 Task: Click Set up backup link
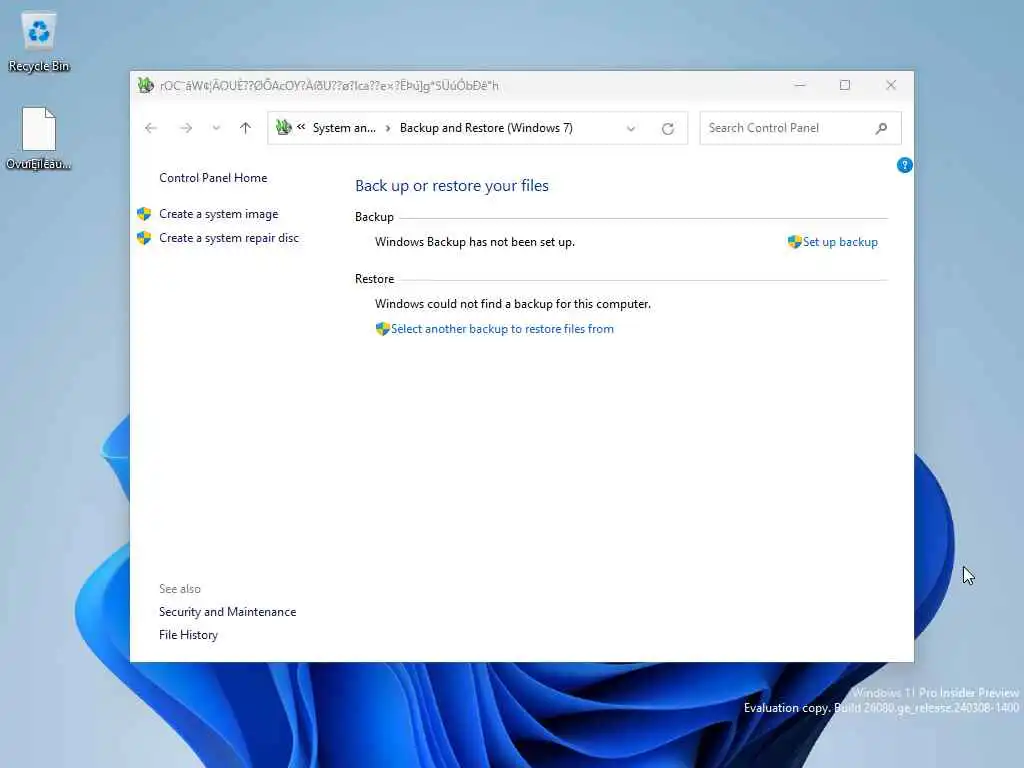[840, 242]
